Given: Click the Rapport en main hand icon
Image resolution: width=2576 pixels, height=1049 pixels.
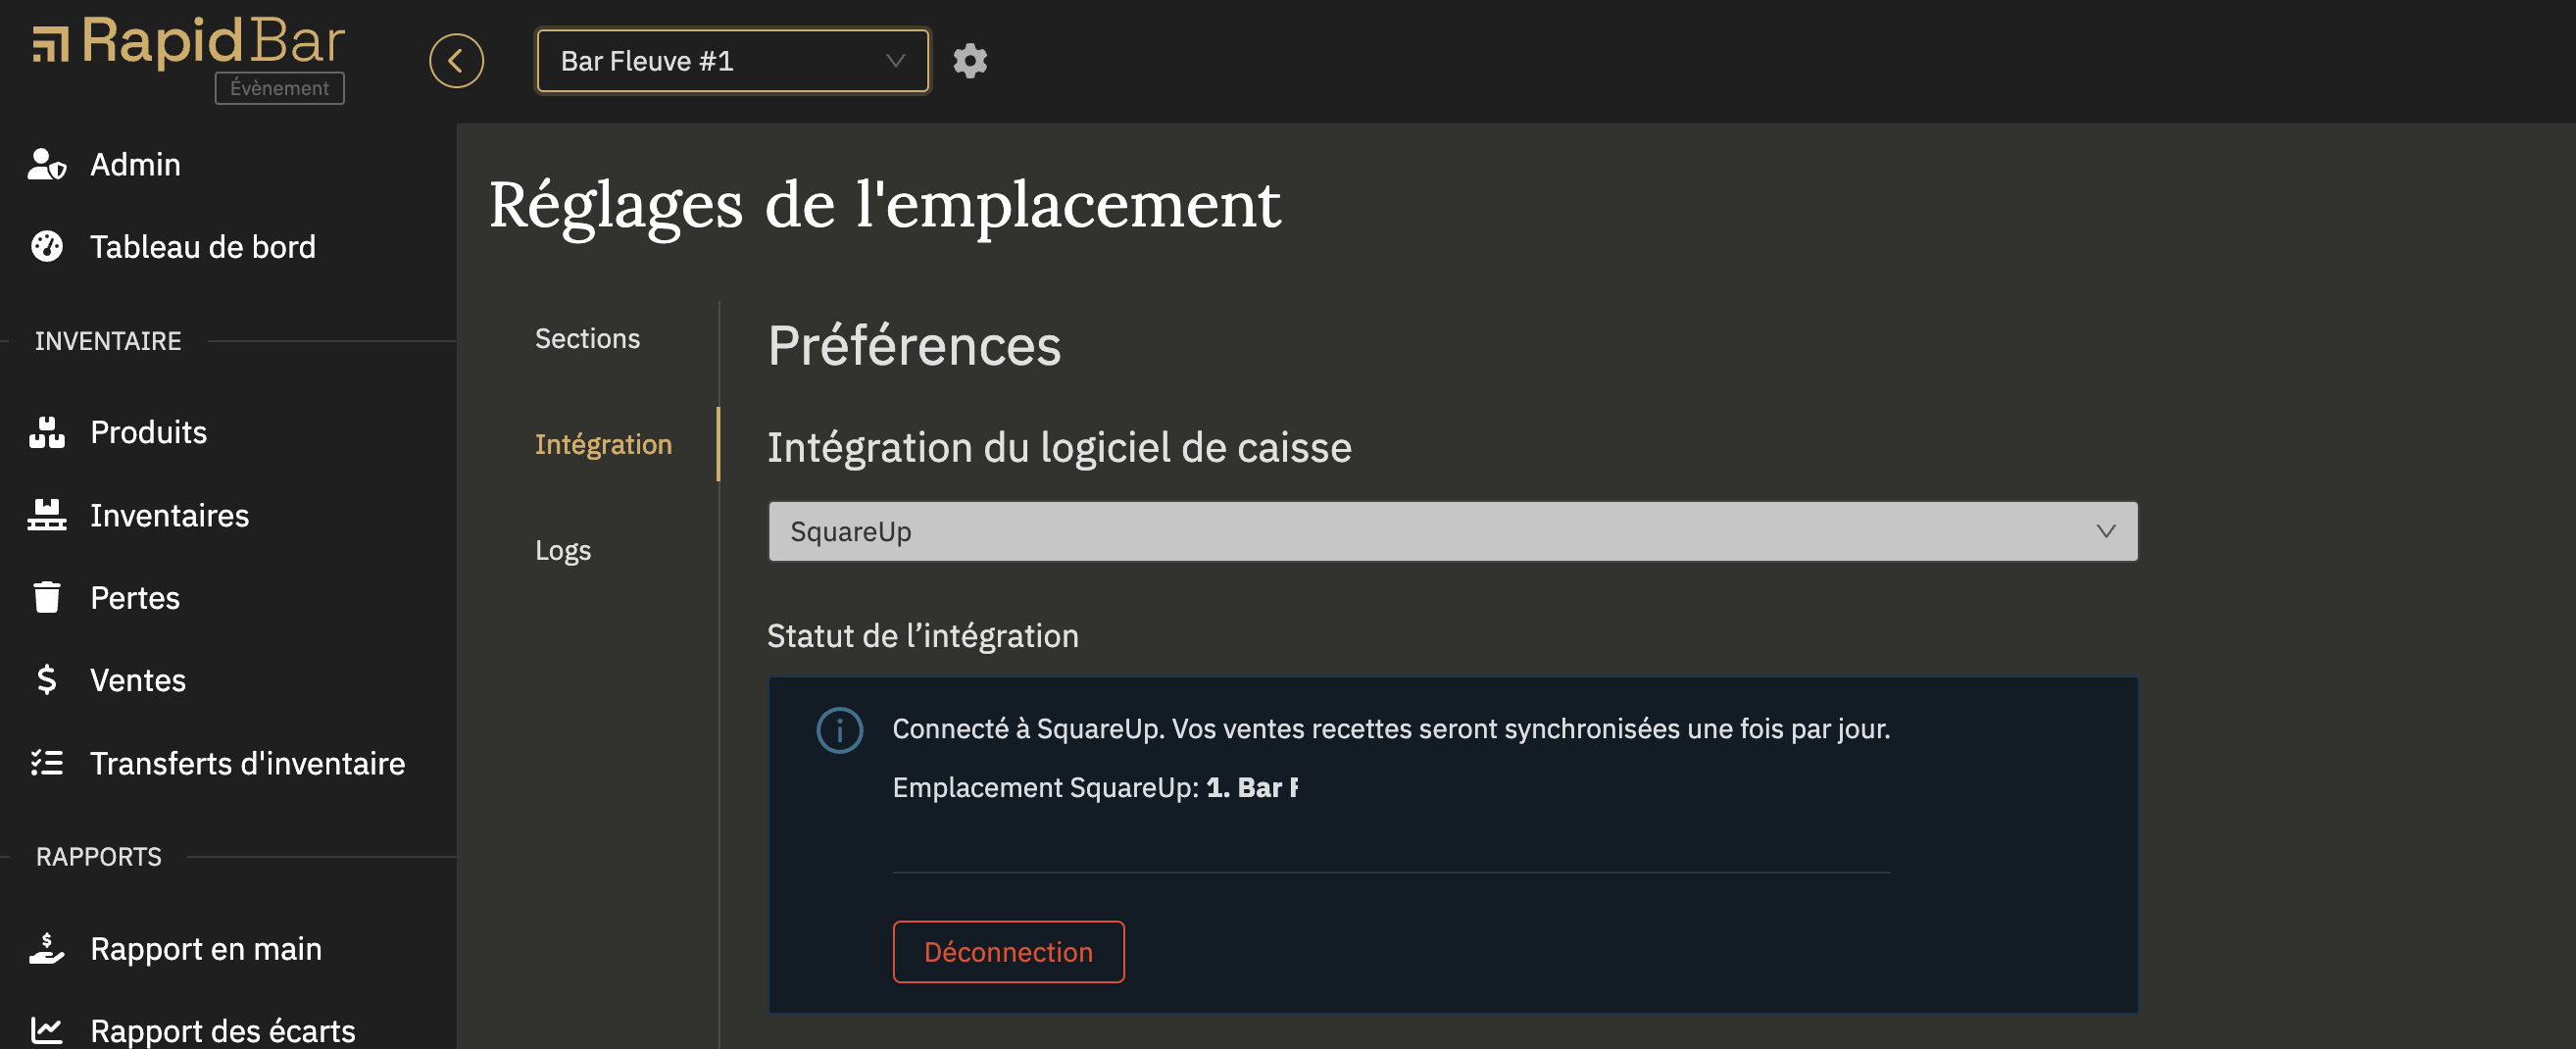Looking at the screenshot, I should point(46,948).
